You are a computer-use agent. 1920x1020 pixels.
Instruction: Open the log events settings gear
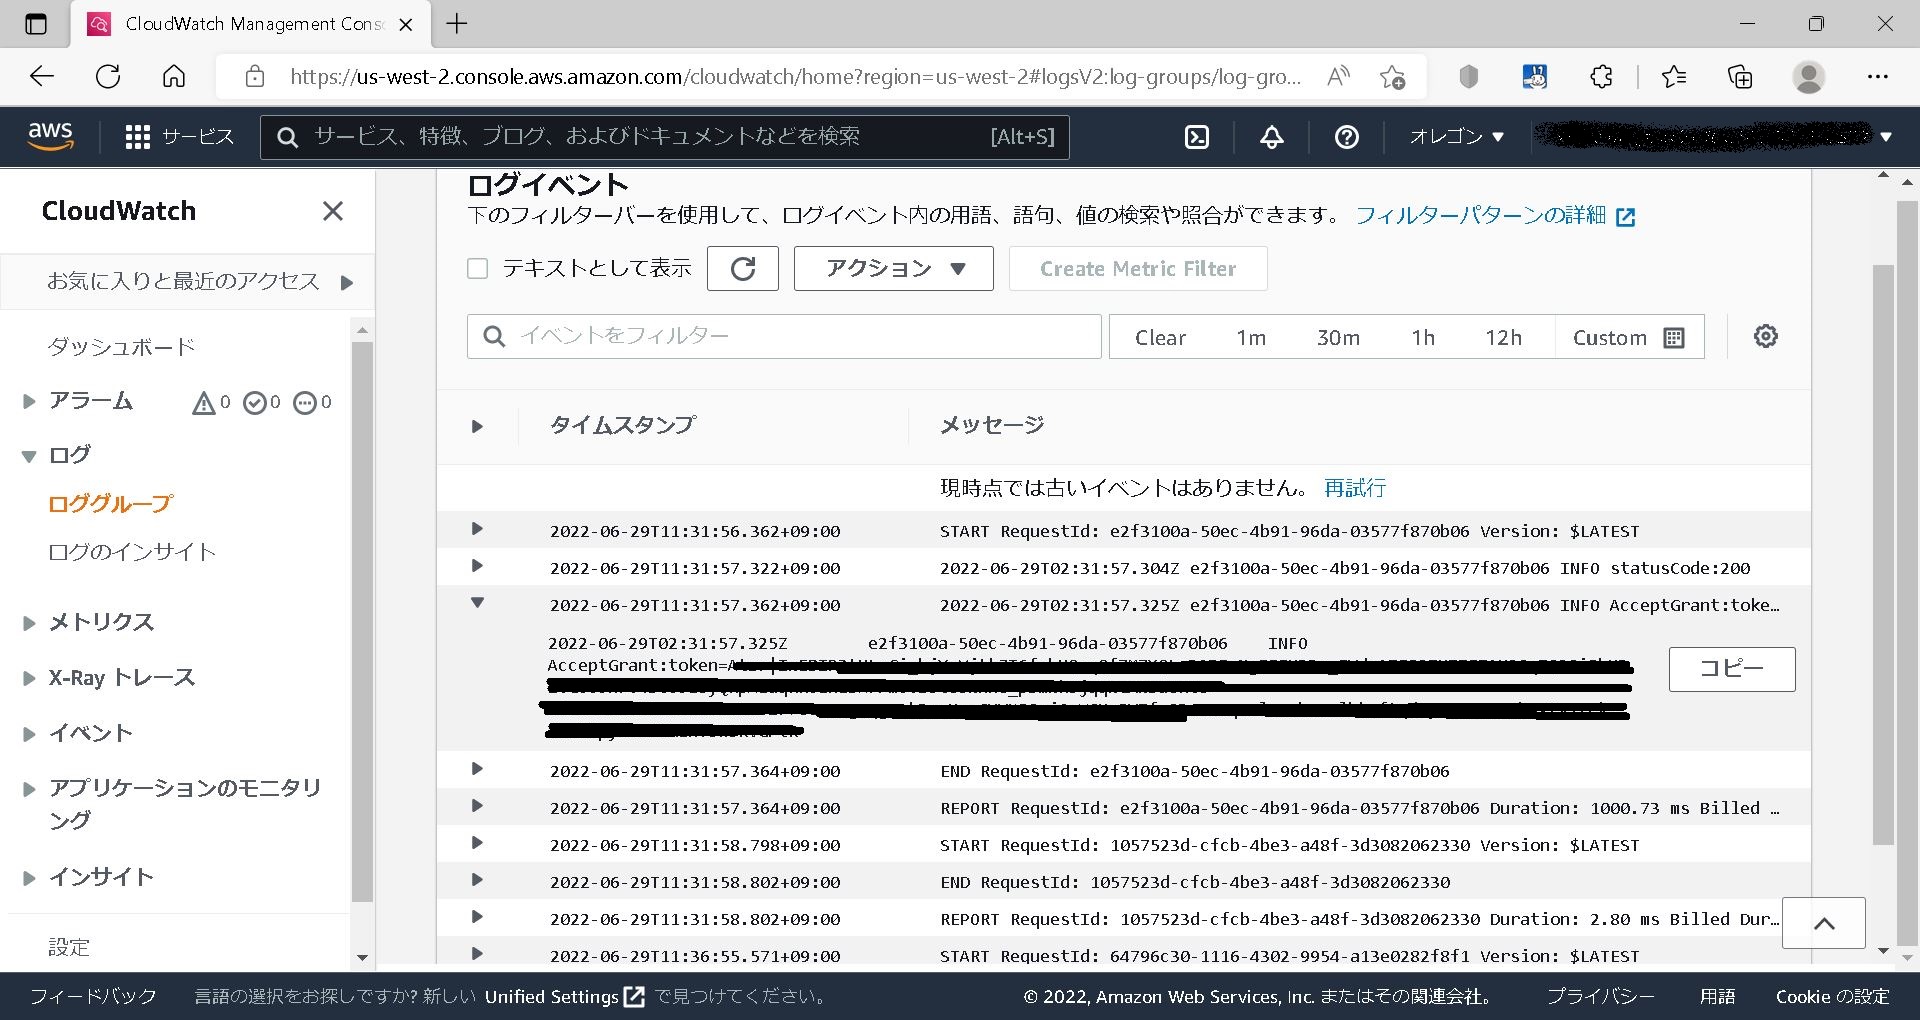click(1766, 336)
